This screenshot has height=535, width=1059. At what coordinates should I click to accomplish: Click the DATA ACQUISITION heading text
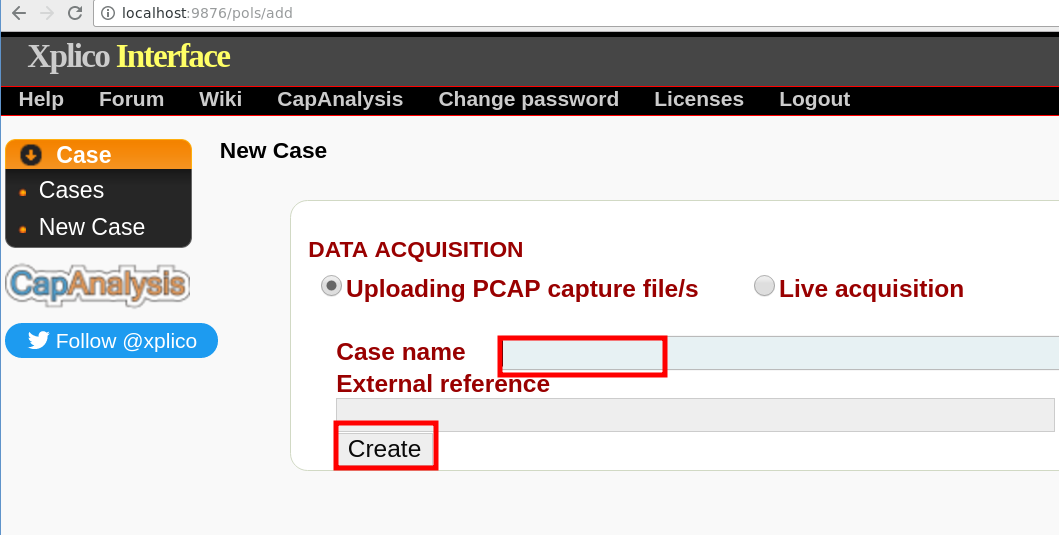click(x=416, y=250)
